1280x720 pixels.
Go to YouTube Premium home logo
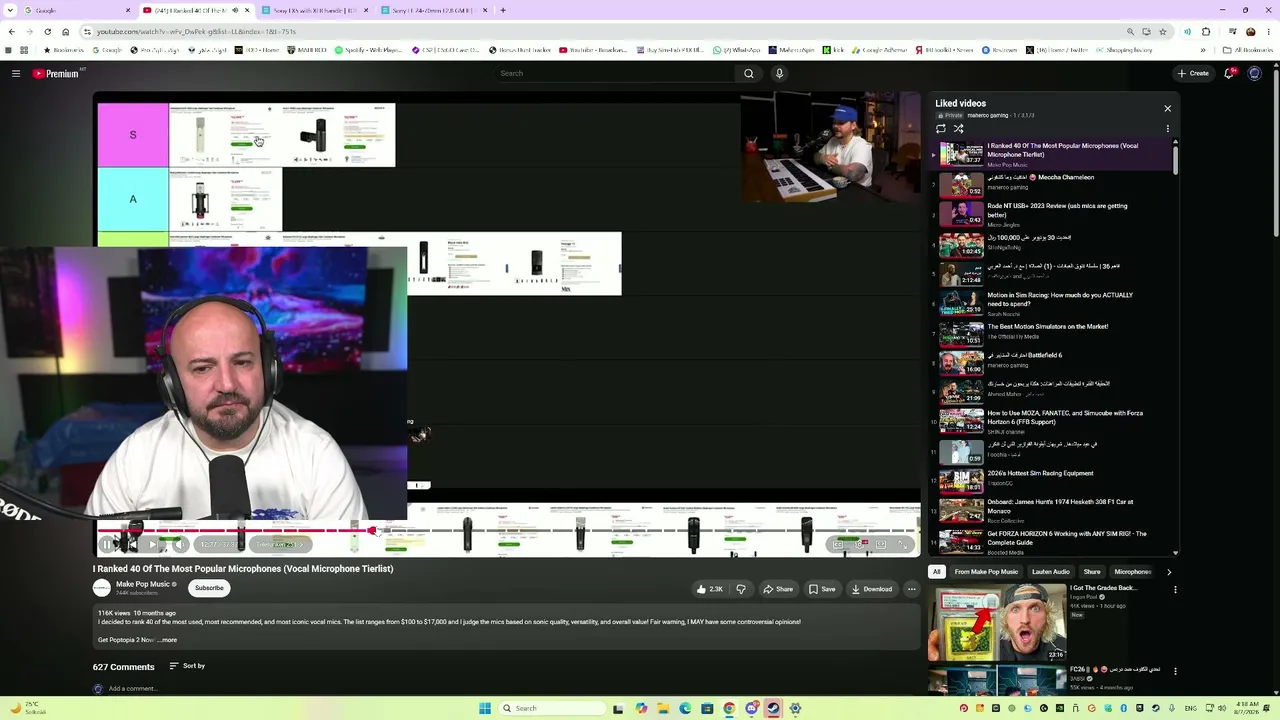point(56,73)
